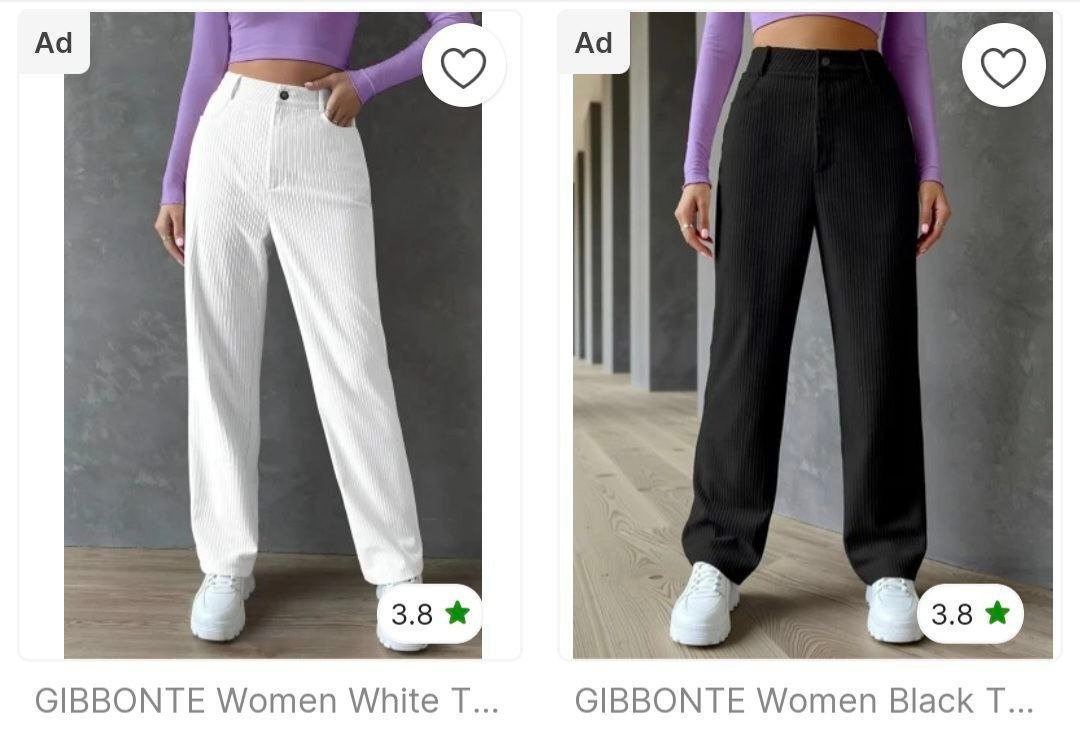Click the word White in left product title

point(393,701)
